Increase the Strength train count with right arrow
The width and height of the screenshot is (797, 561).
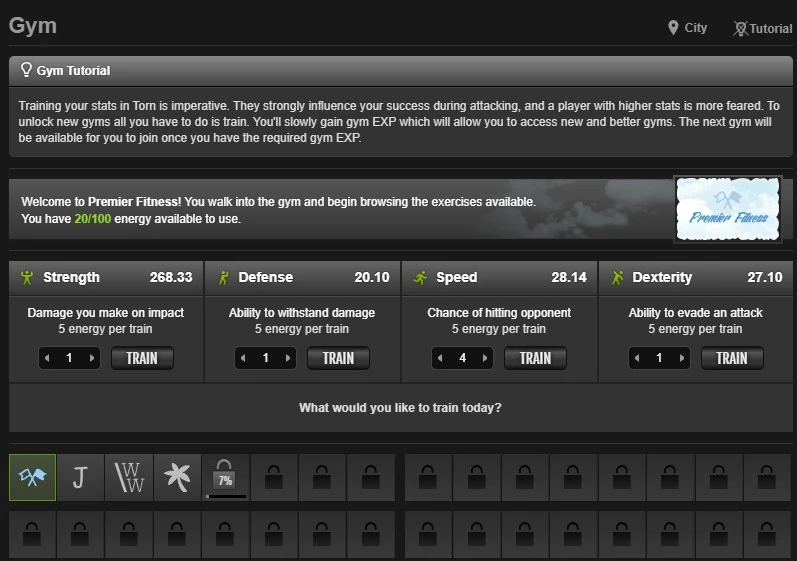(x=93, y=358)
